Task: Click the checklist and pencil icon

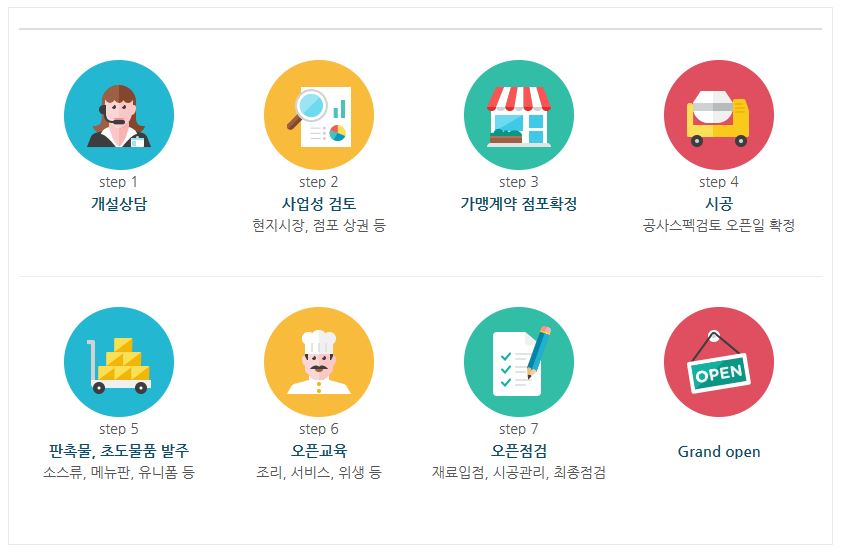Action: pyautogui.click(x=519, y=362)
